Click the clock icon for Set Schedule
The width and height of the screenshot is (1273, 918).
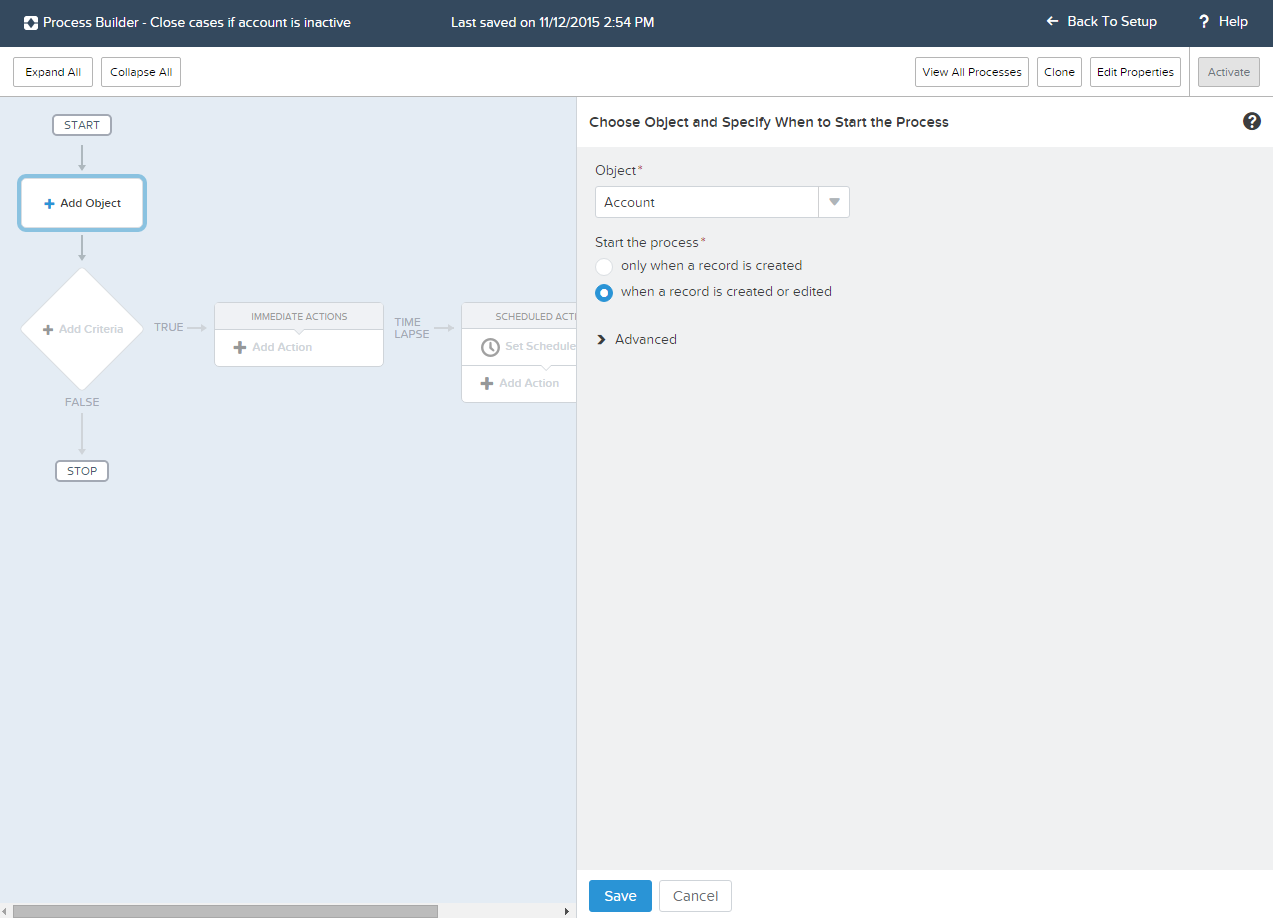click(490, 347)
